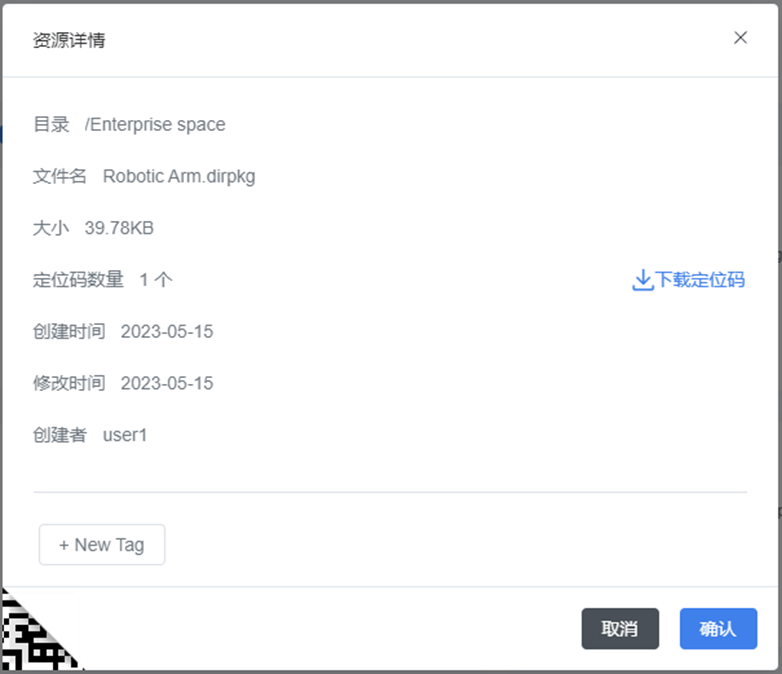Image resolution: width=782 pixels, height=674 pixels.
Task: Click the 定位码数量 label
Action: (78, 280)
